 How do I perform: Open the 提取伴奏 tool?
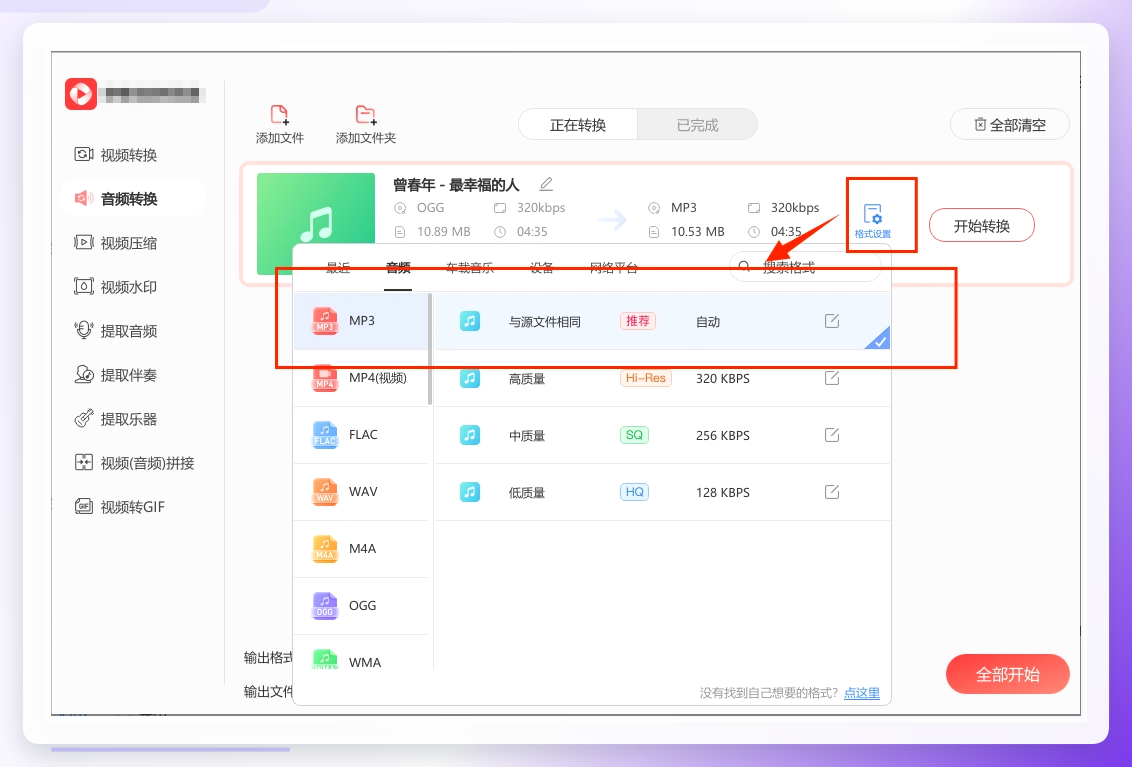pos(116,375)
